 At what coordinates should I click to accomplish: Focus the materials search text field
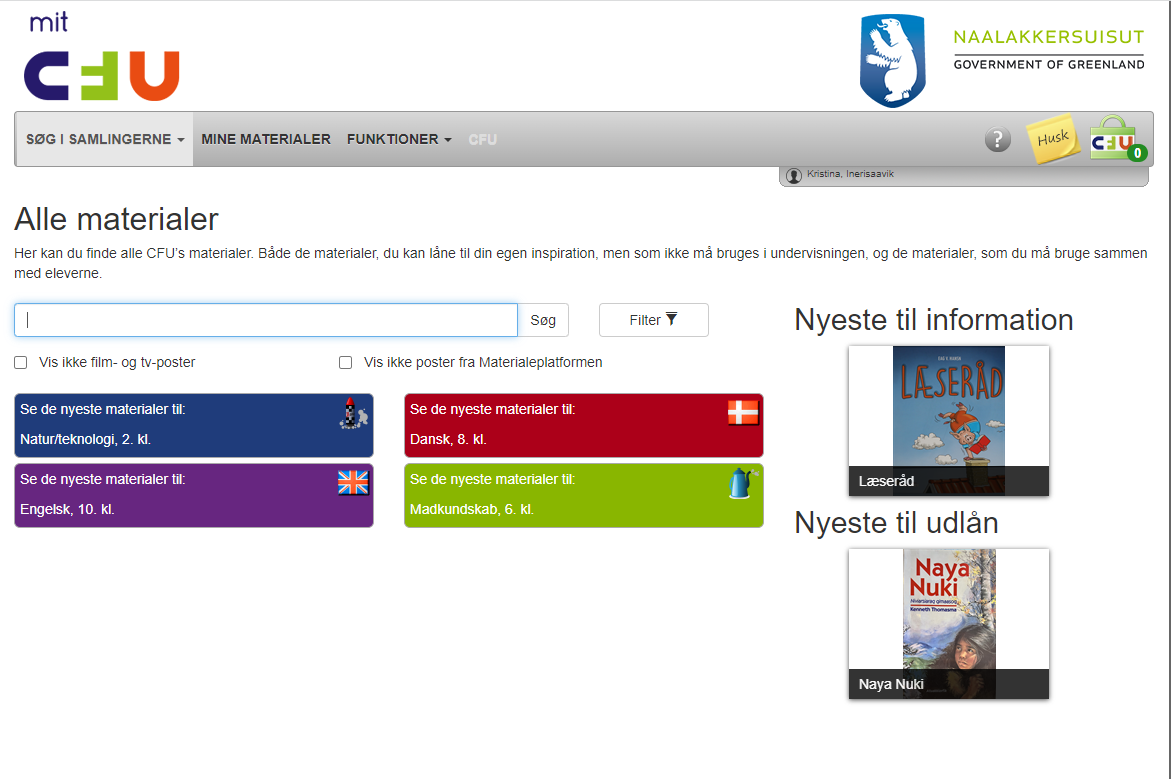tap(266, 320)
